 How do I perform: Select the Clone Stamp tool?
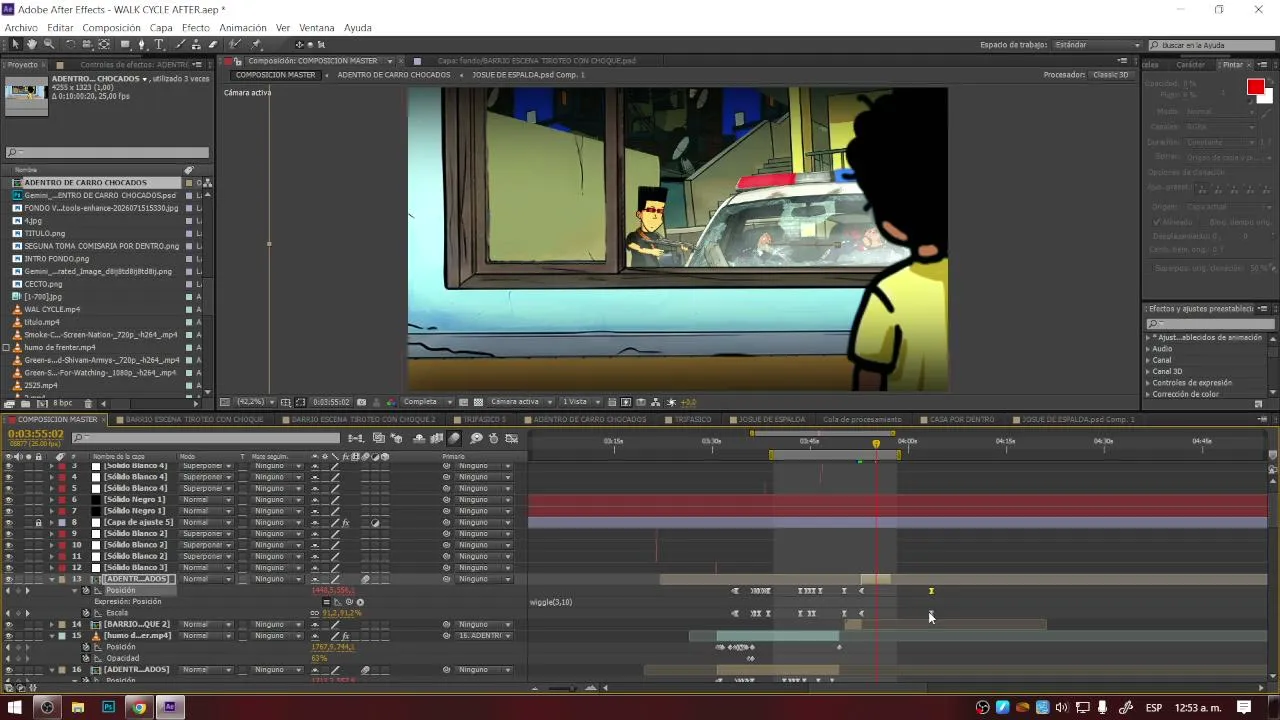[x=196, y=44]
